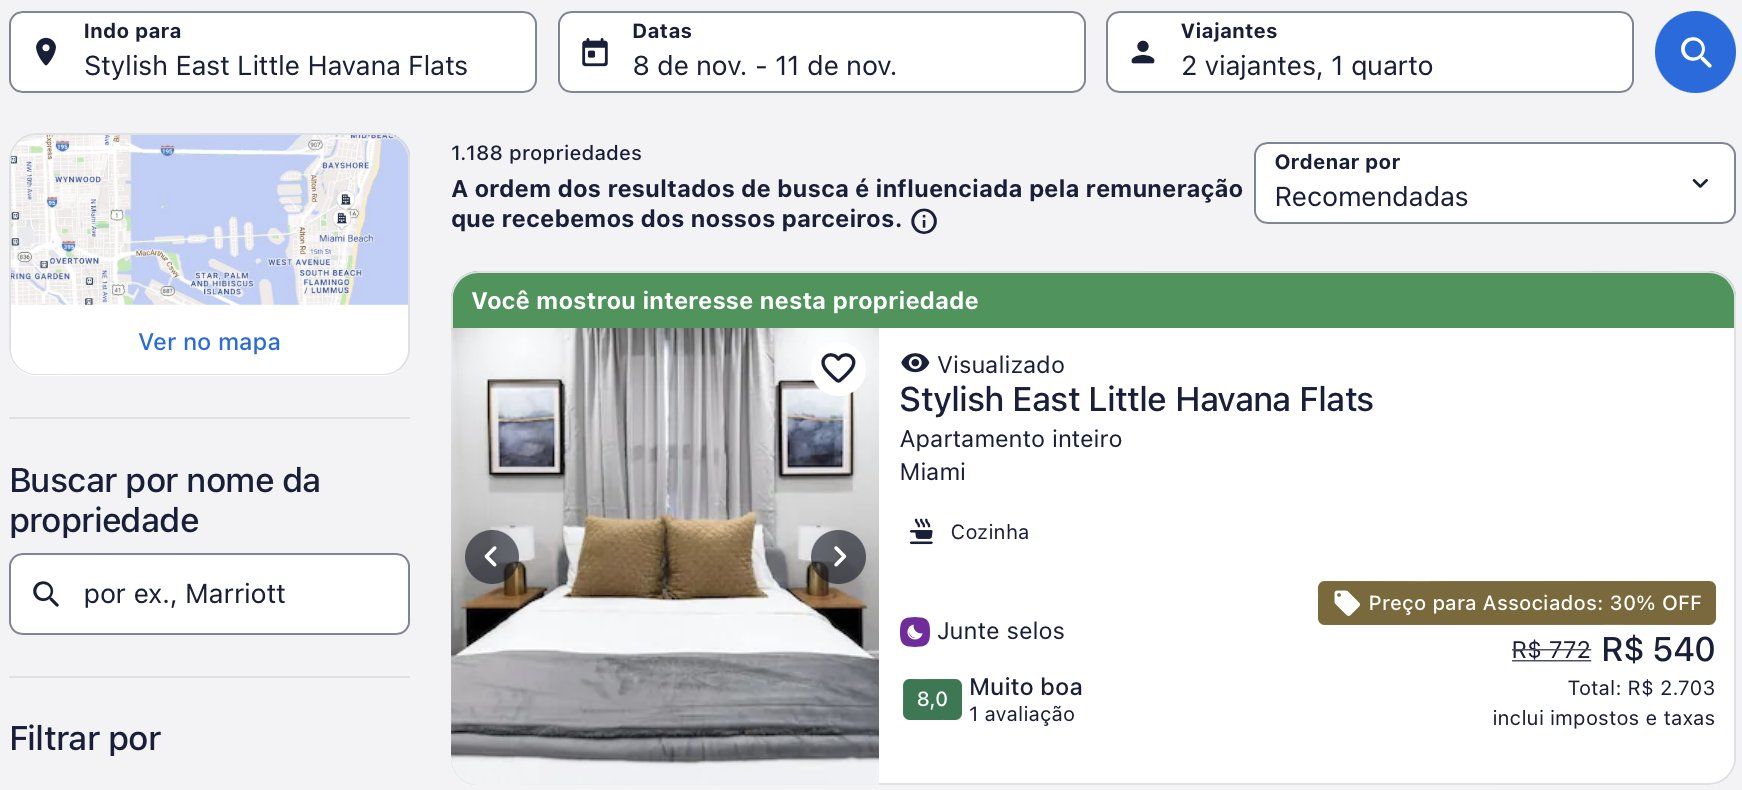The width and height of the screenshot is (1742, 790).
Task: Click the calendar icon in dates field
Action: [595, 52]
